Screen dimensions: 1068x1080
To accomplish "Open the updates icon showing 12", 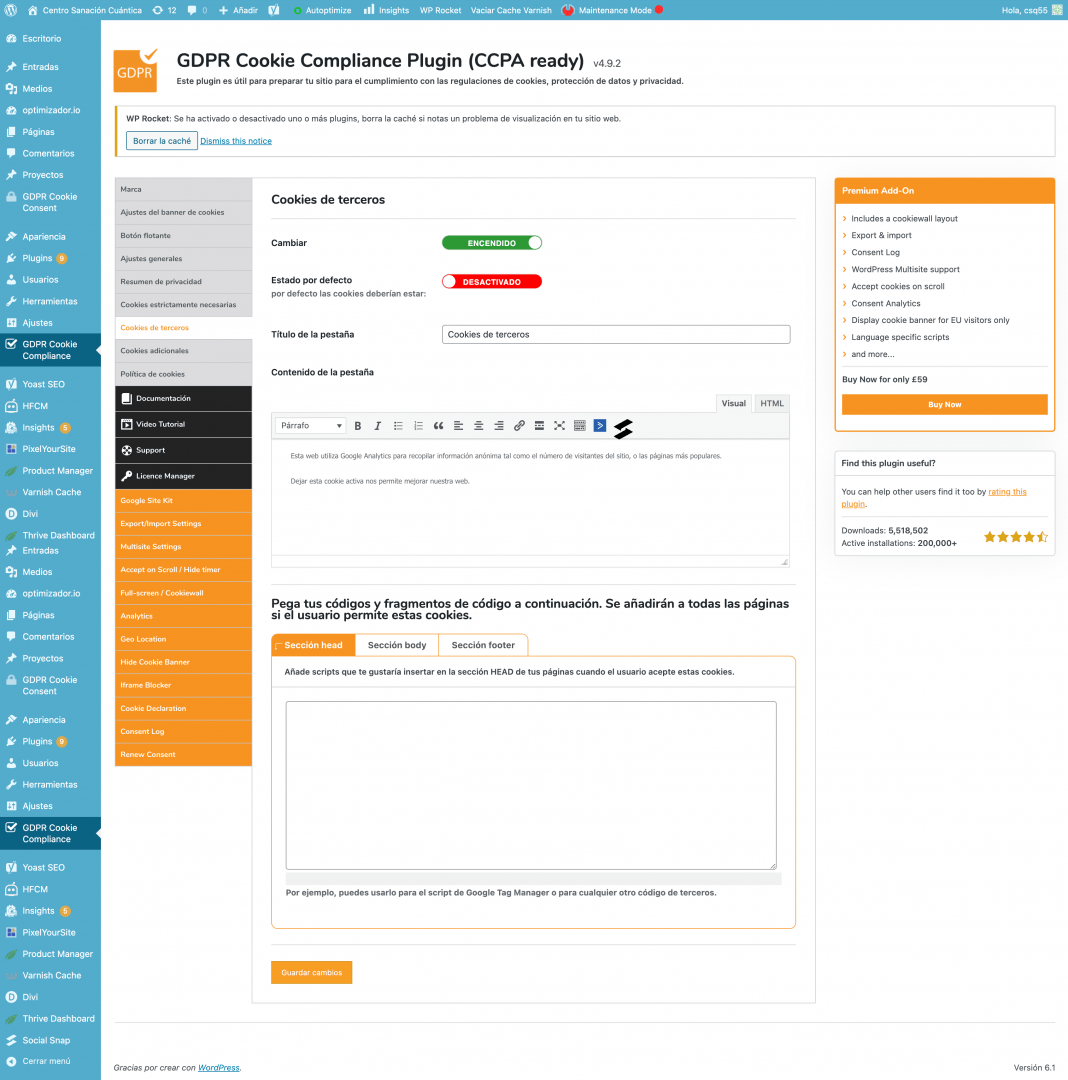I will pos(158,10).
